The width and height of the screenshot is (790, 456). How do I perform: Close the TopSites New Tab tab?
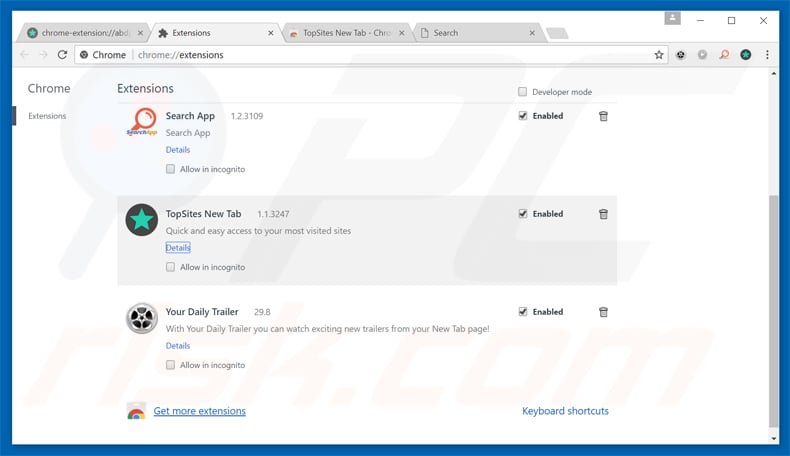pos(402,33)
